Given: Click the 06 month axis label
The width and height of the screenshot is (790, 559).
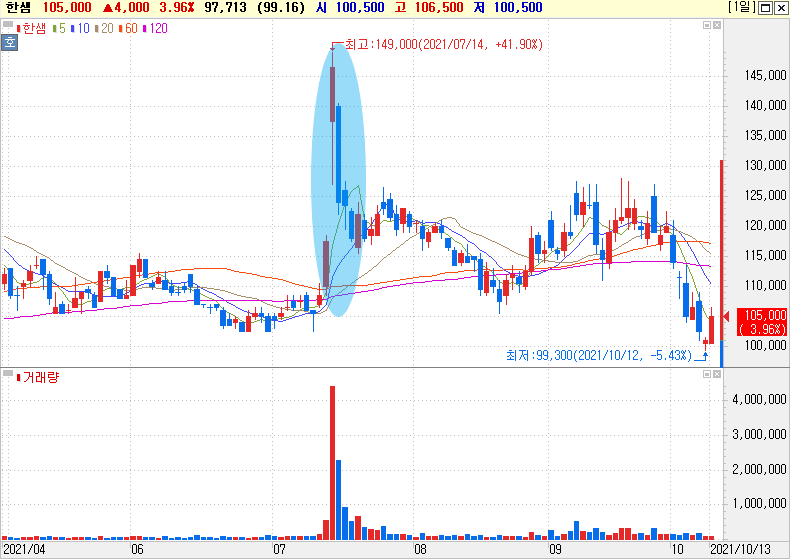Looking at the screenshot, I should pyautogui.click(x=137, y=549).
